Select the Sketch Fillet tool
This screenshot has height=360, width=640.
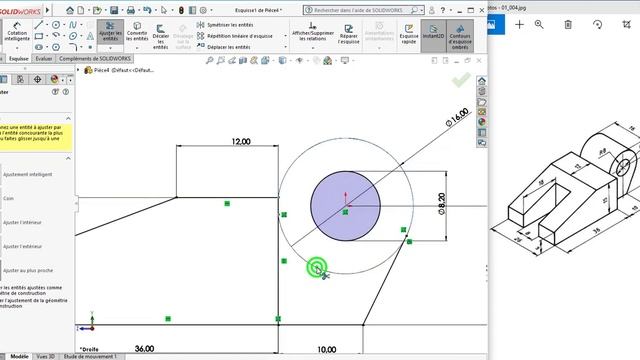73,47
